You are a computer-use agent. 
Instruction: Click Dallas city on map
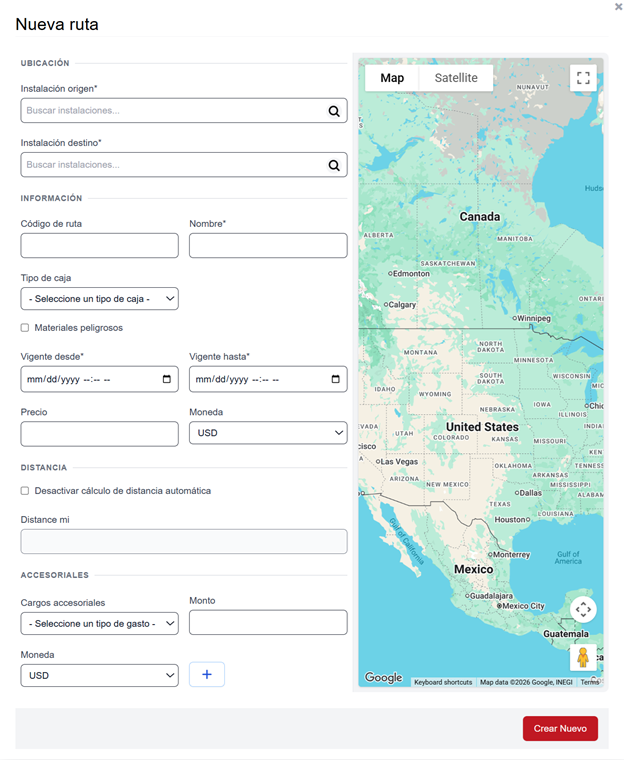(529, 492)
